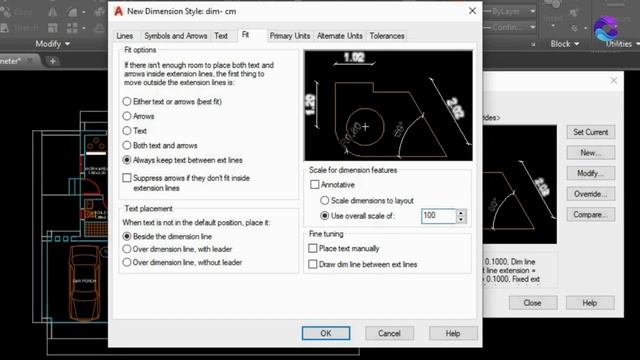Add a new drawing tab with plus
Image resolution: width=640 pixels, height=360 pixels.
click(53, 61)
